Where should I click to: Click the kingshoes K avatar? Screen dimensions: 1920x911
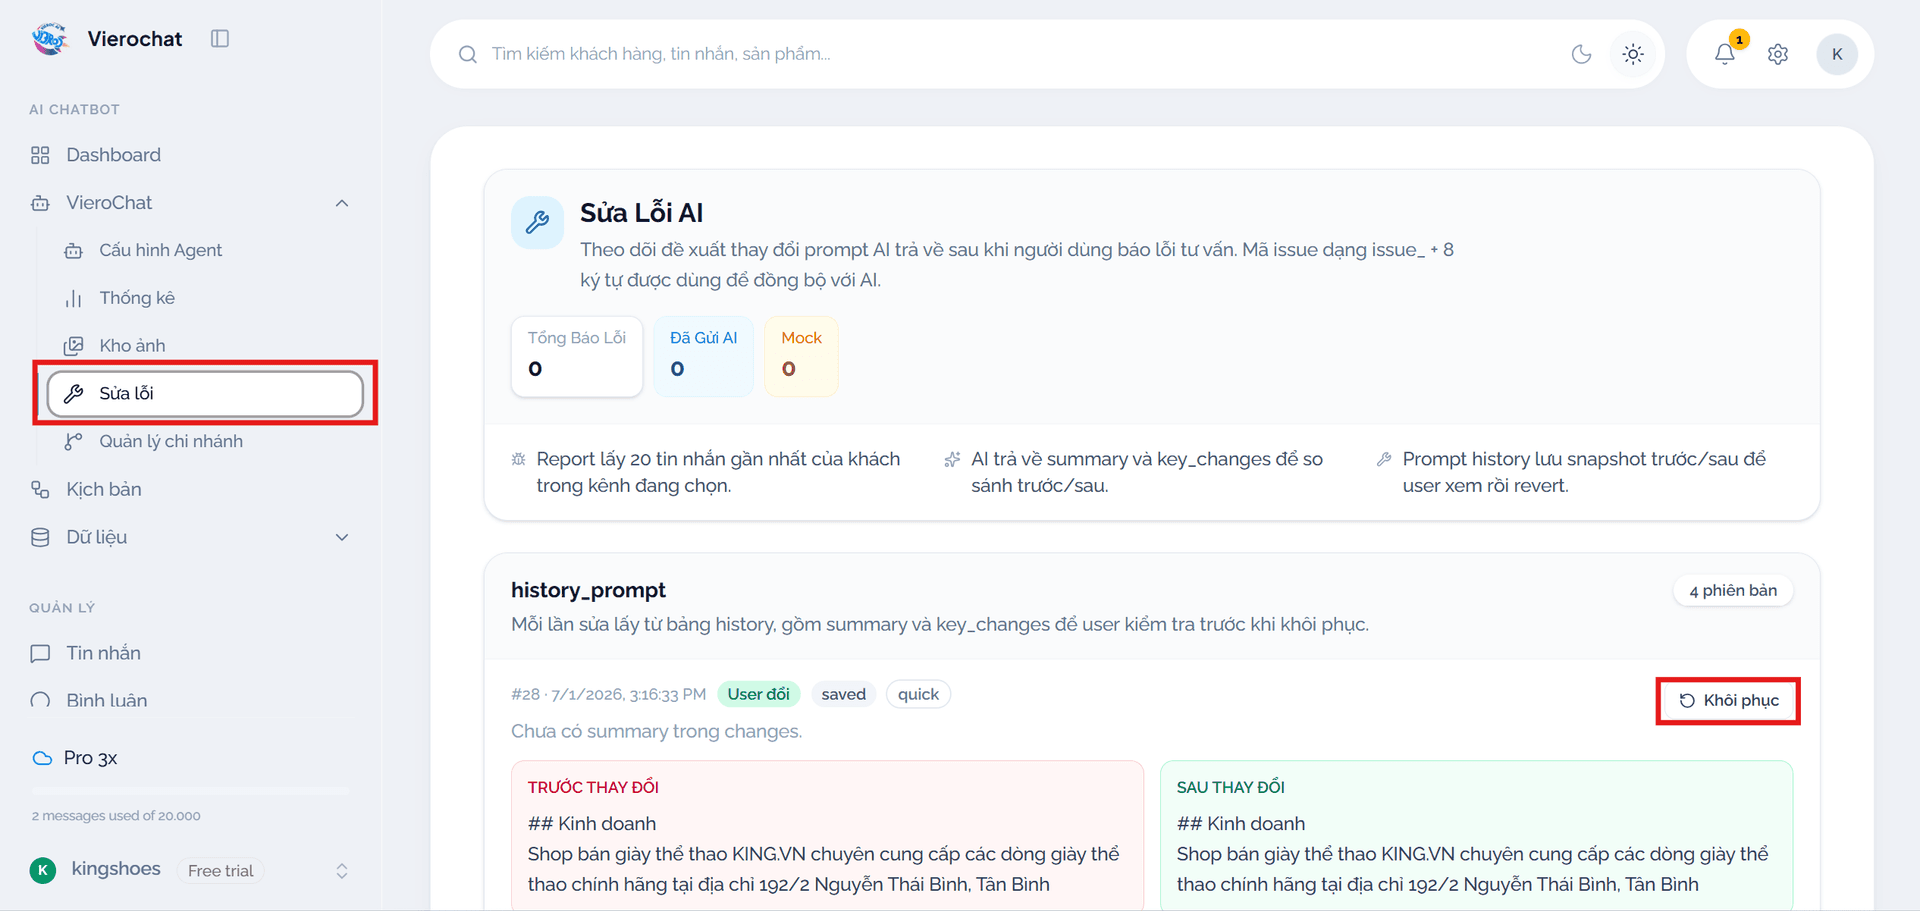pyautogui.click(x=43, y=870)
